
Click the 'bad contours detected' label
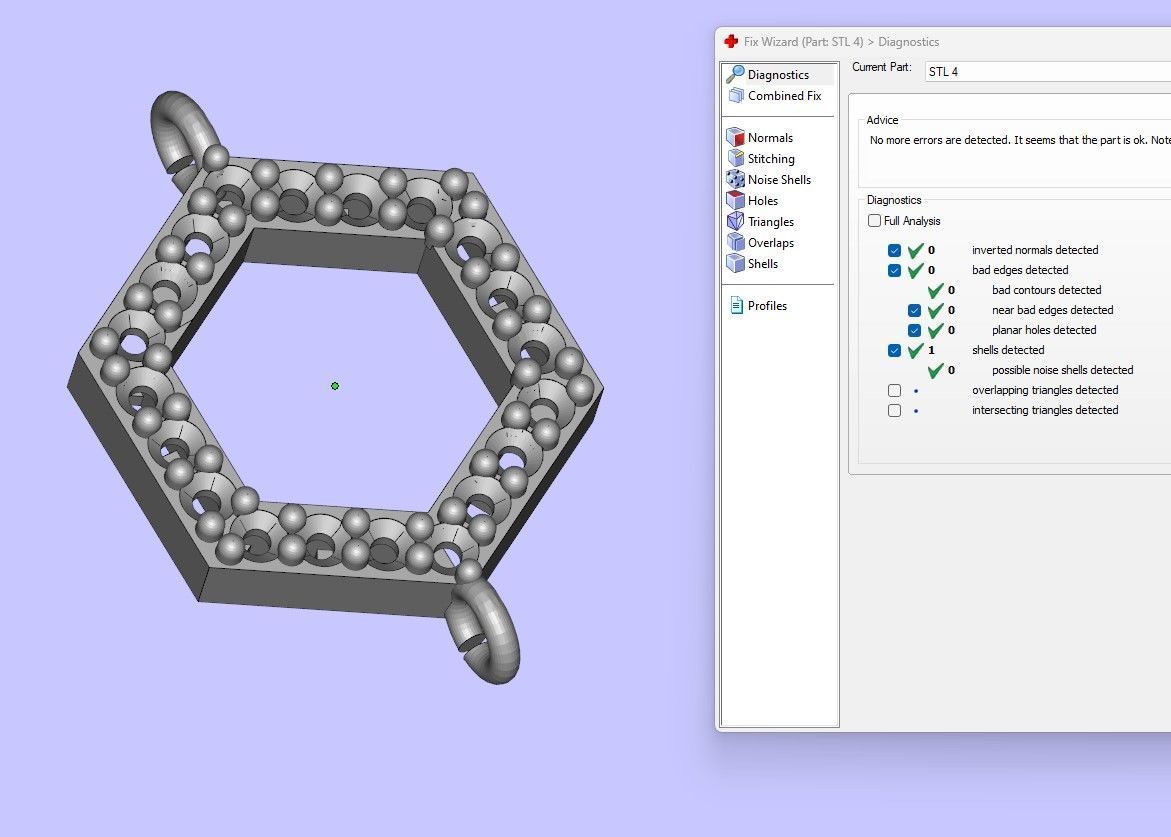pos(1046,290)
